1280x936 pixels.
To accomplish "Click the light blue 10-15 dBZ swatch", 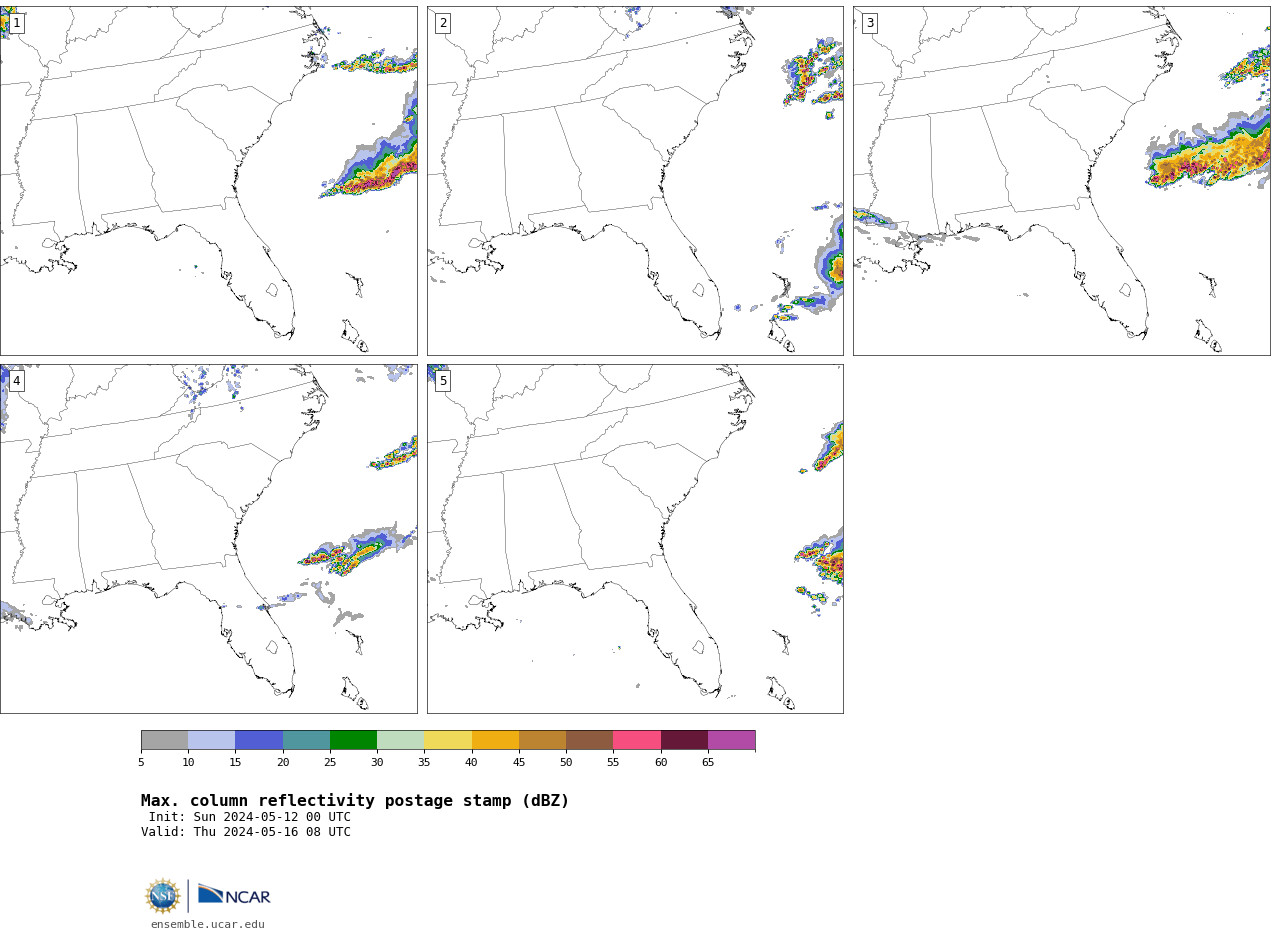I will [x=212, y=740].
